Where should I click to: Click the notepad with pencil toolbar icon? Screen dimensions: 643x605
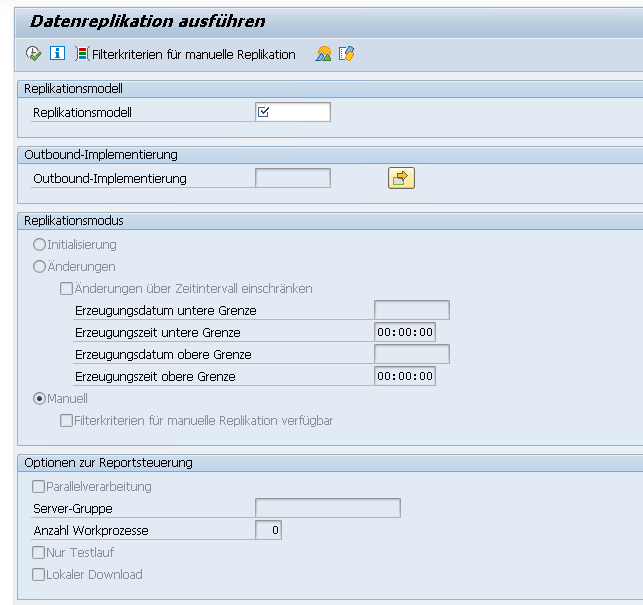pyautogui.click(x=347, y=54)
